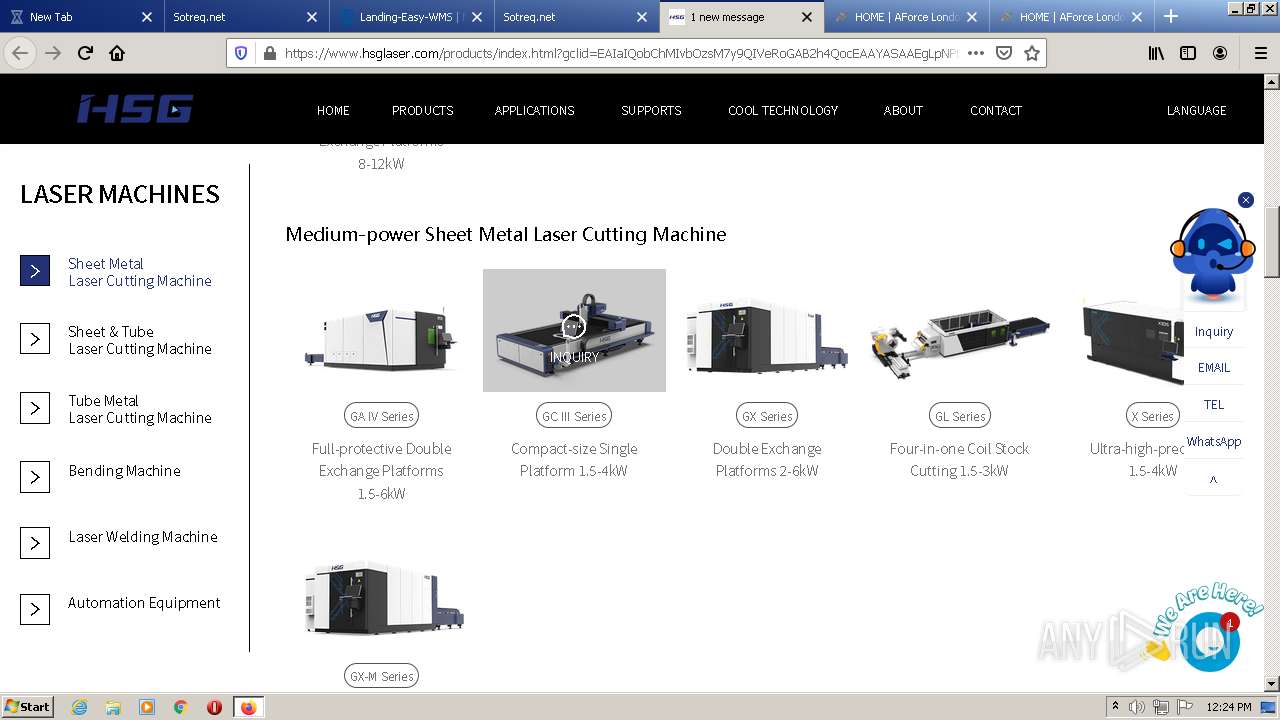Click the tracking protection shield icon
This screenshot has height=720, width=1280.
(x=241, y=53)
